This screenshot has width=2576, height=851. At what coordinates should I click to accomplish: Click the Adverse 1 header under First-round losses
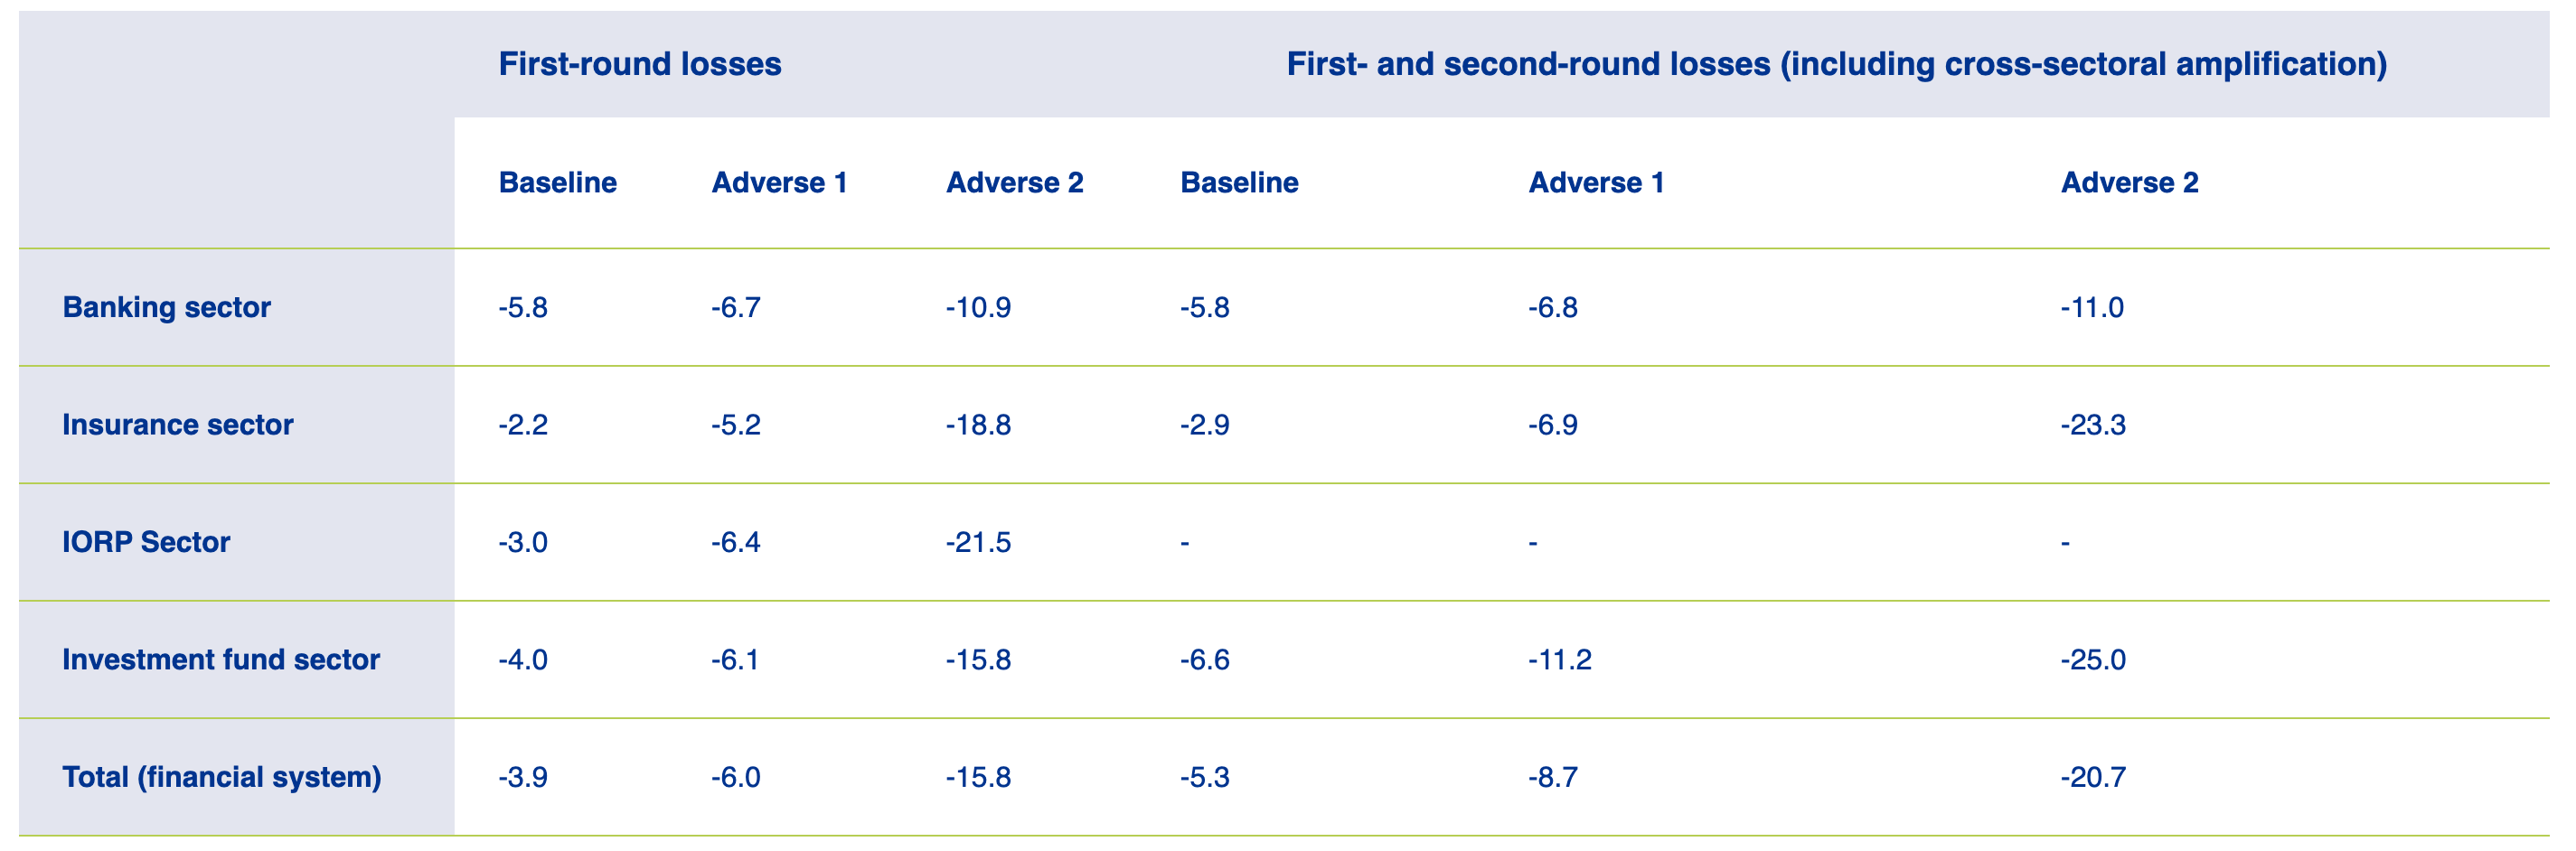[779, 183]
